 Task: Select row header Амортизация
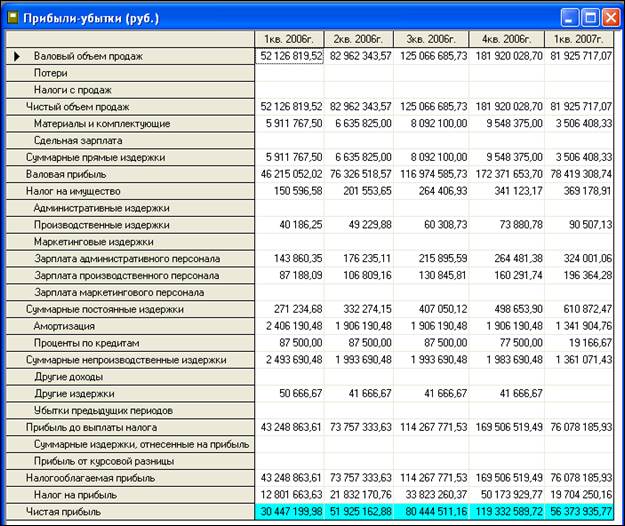pos(130,326)
